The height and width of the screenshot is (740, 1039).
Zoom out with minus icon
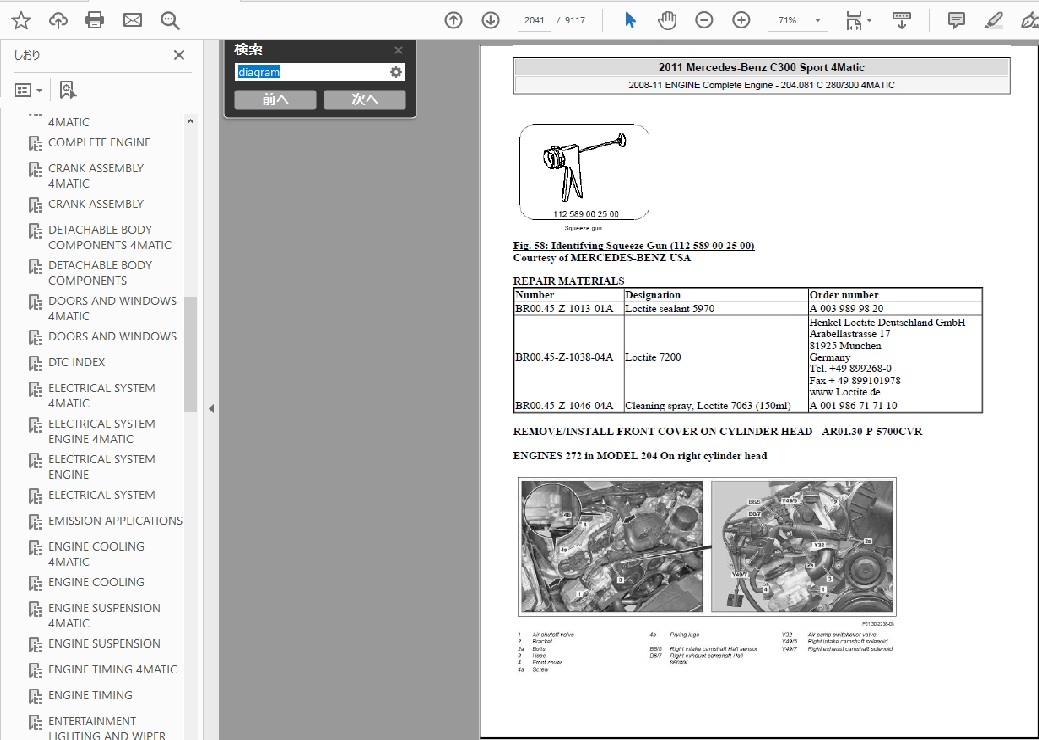(x=704, y=21)
